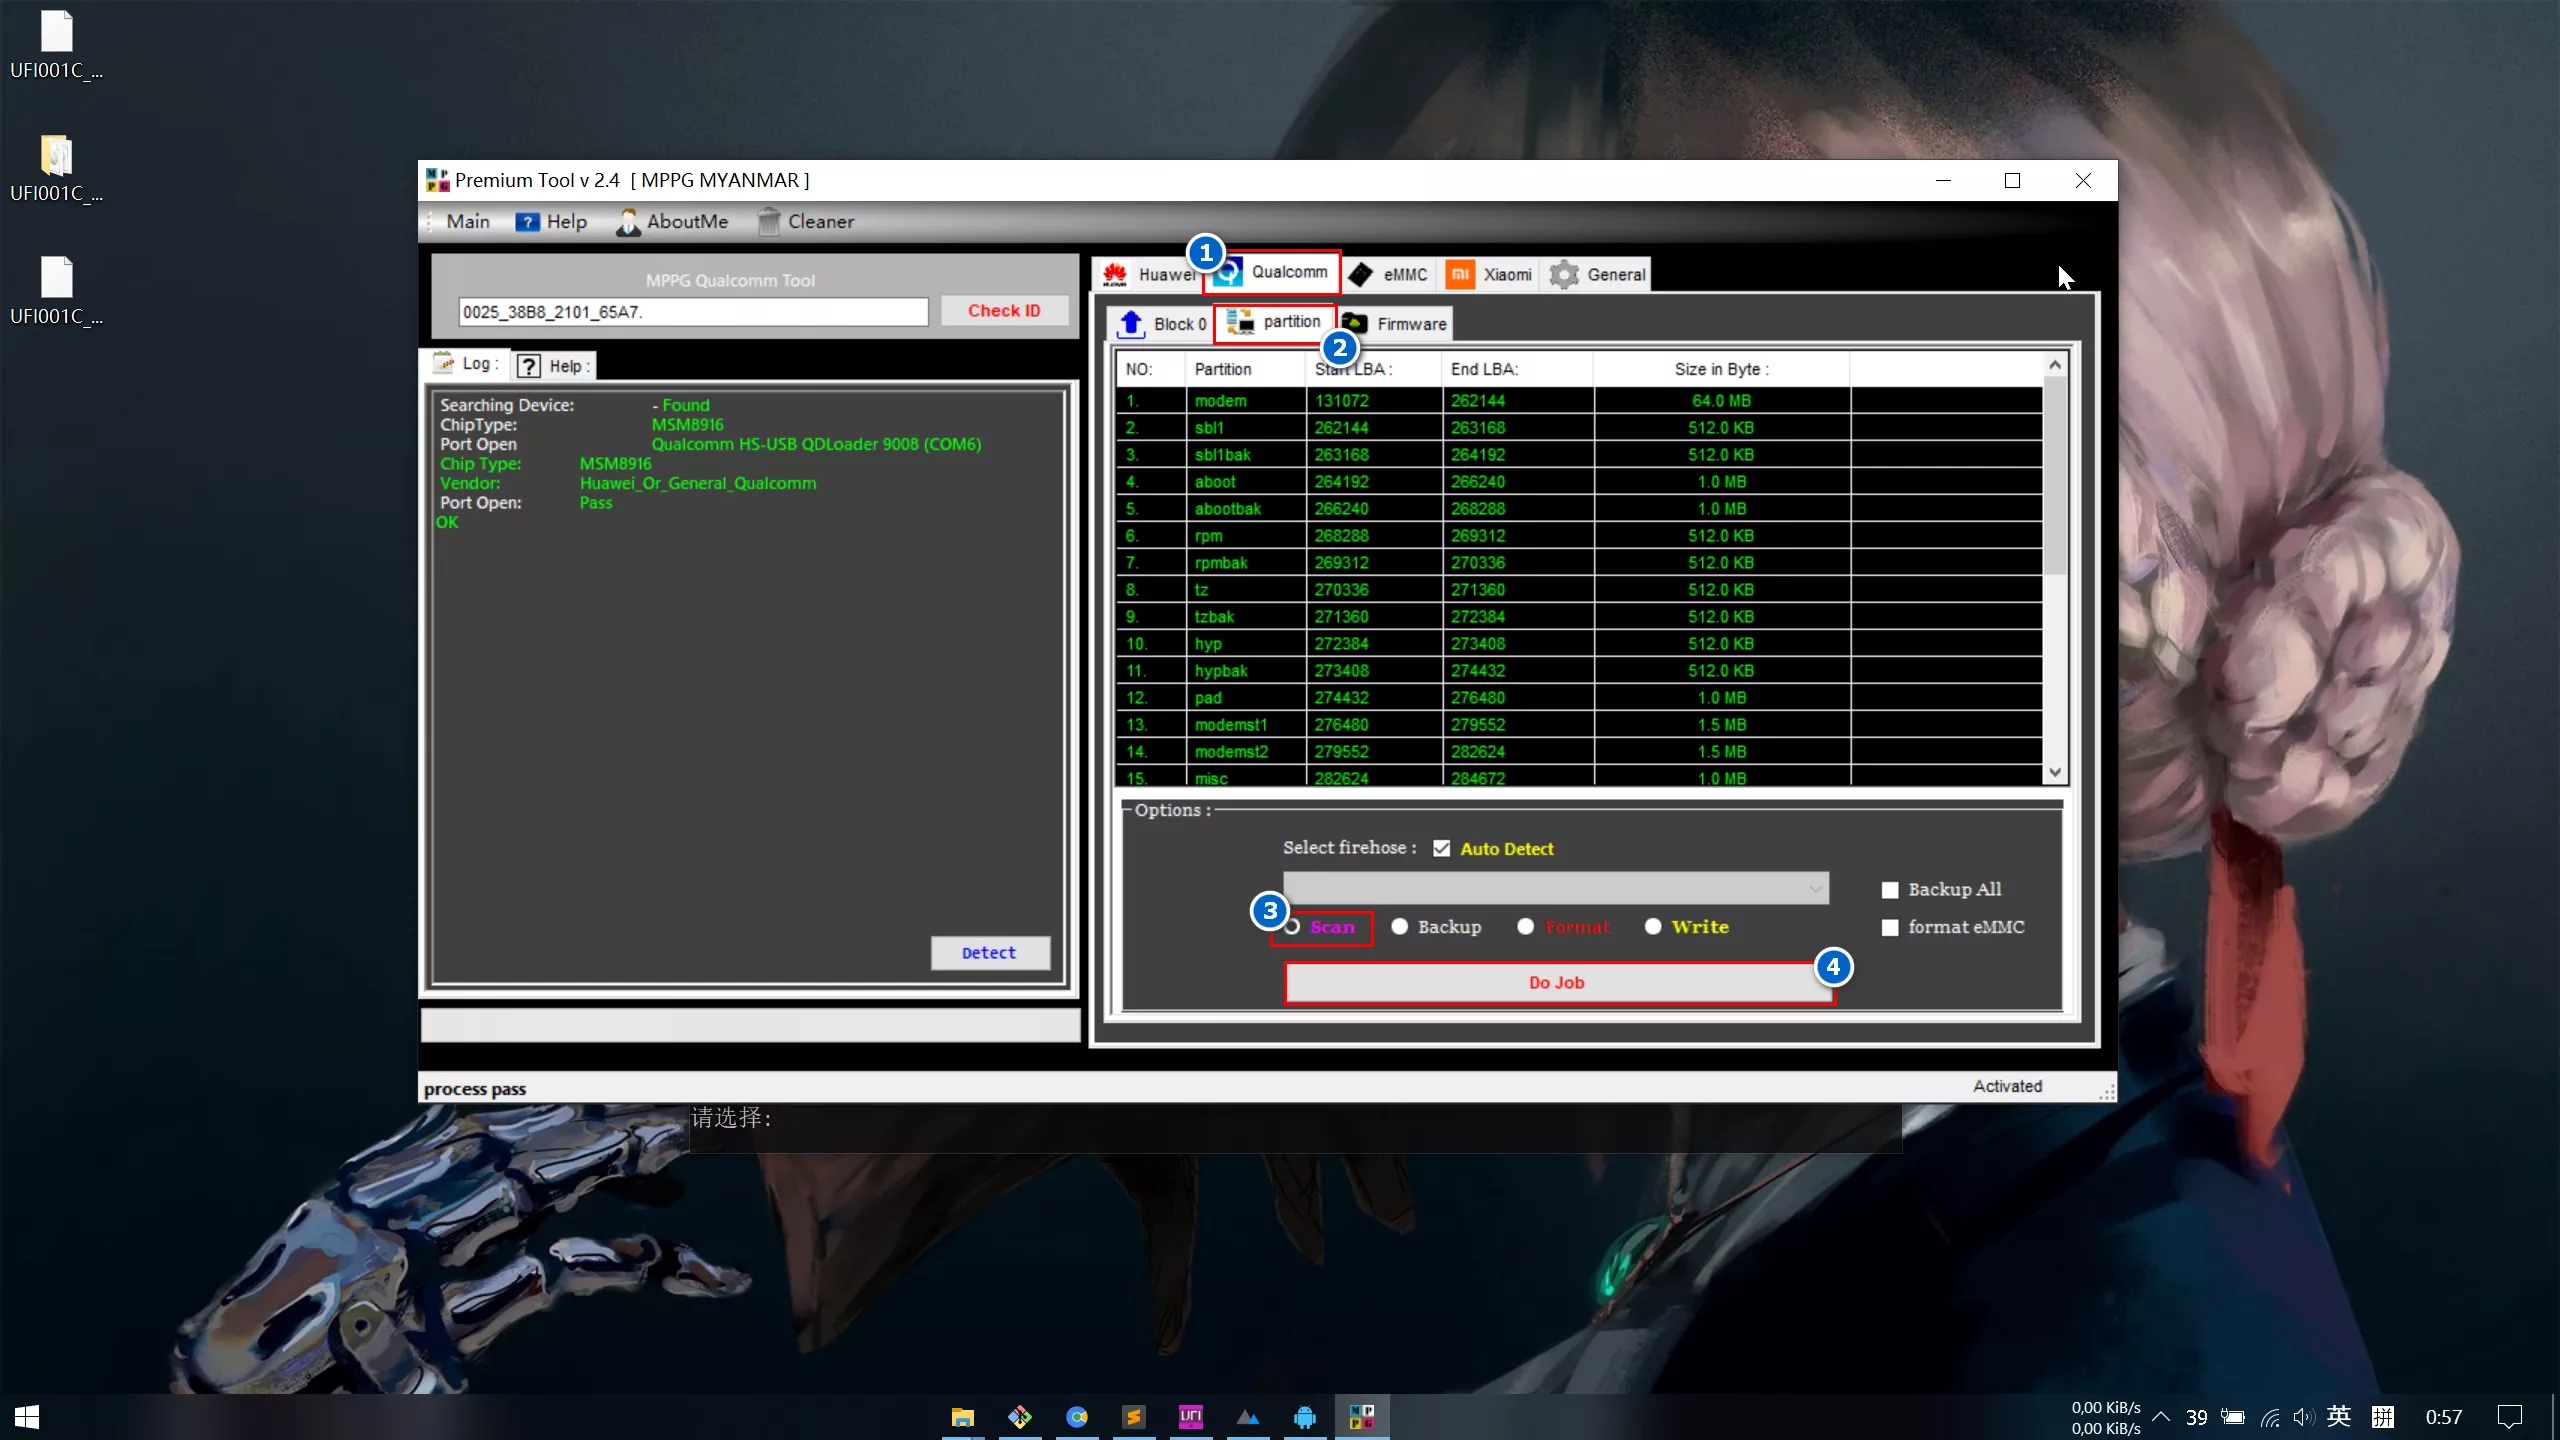Click the Size in Byte column header
This screenshot has height=1440, width=2560.
(1721, 369)
